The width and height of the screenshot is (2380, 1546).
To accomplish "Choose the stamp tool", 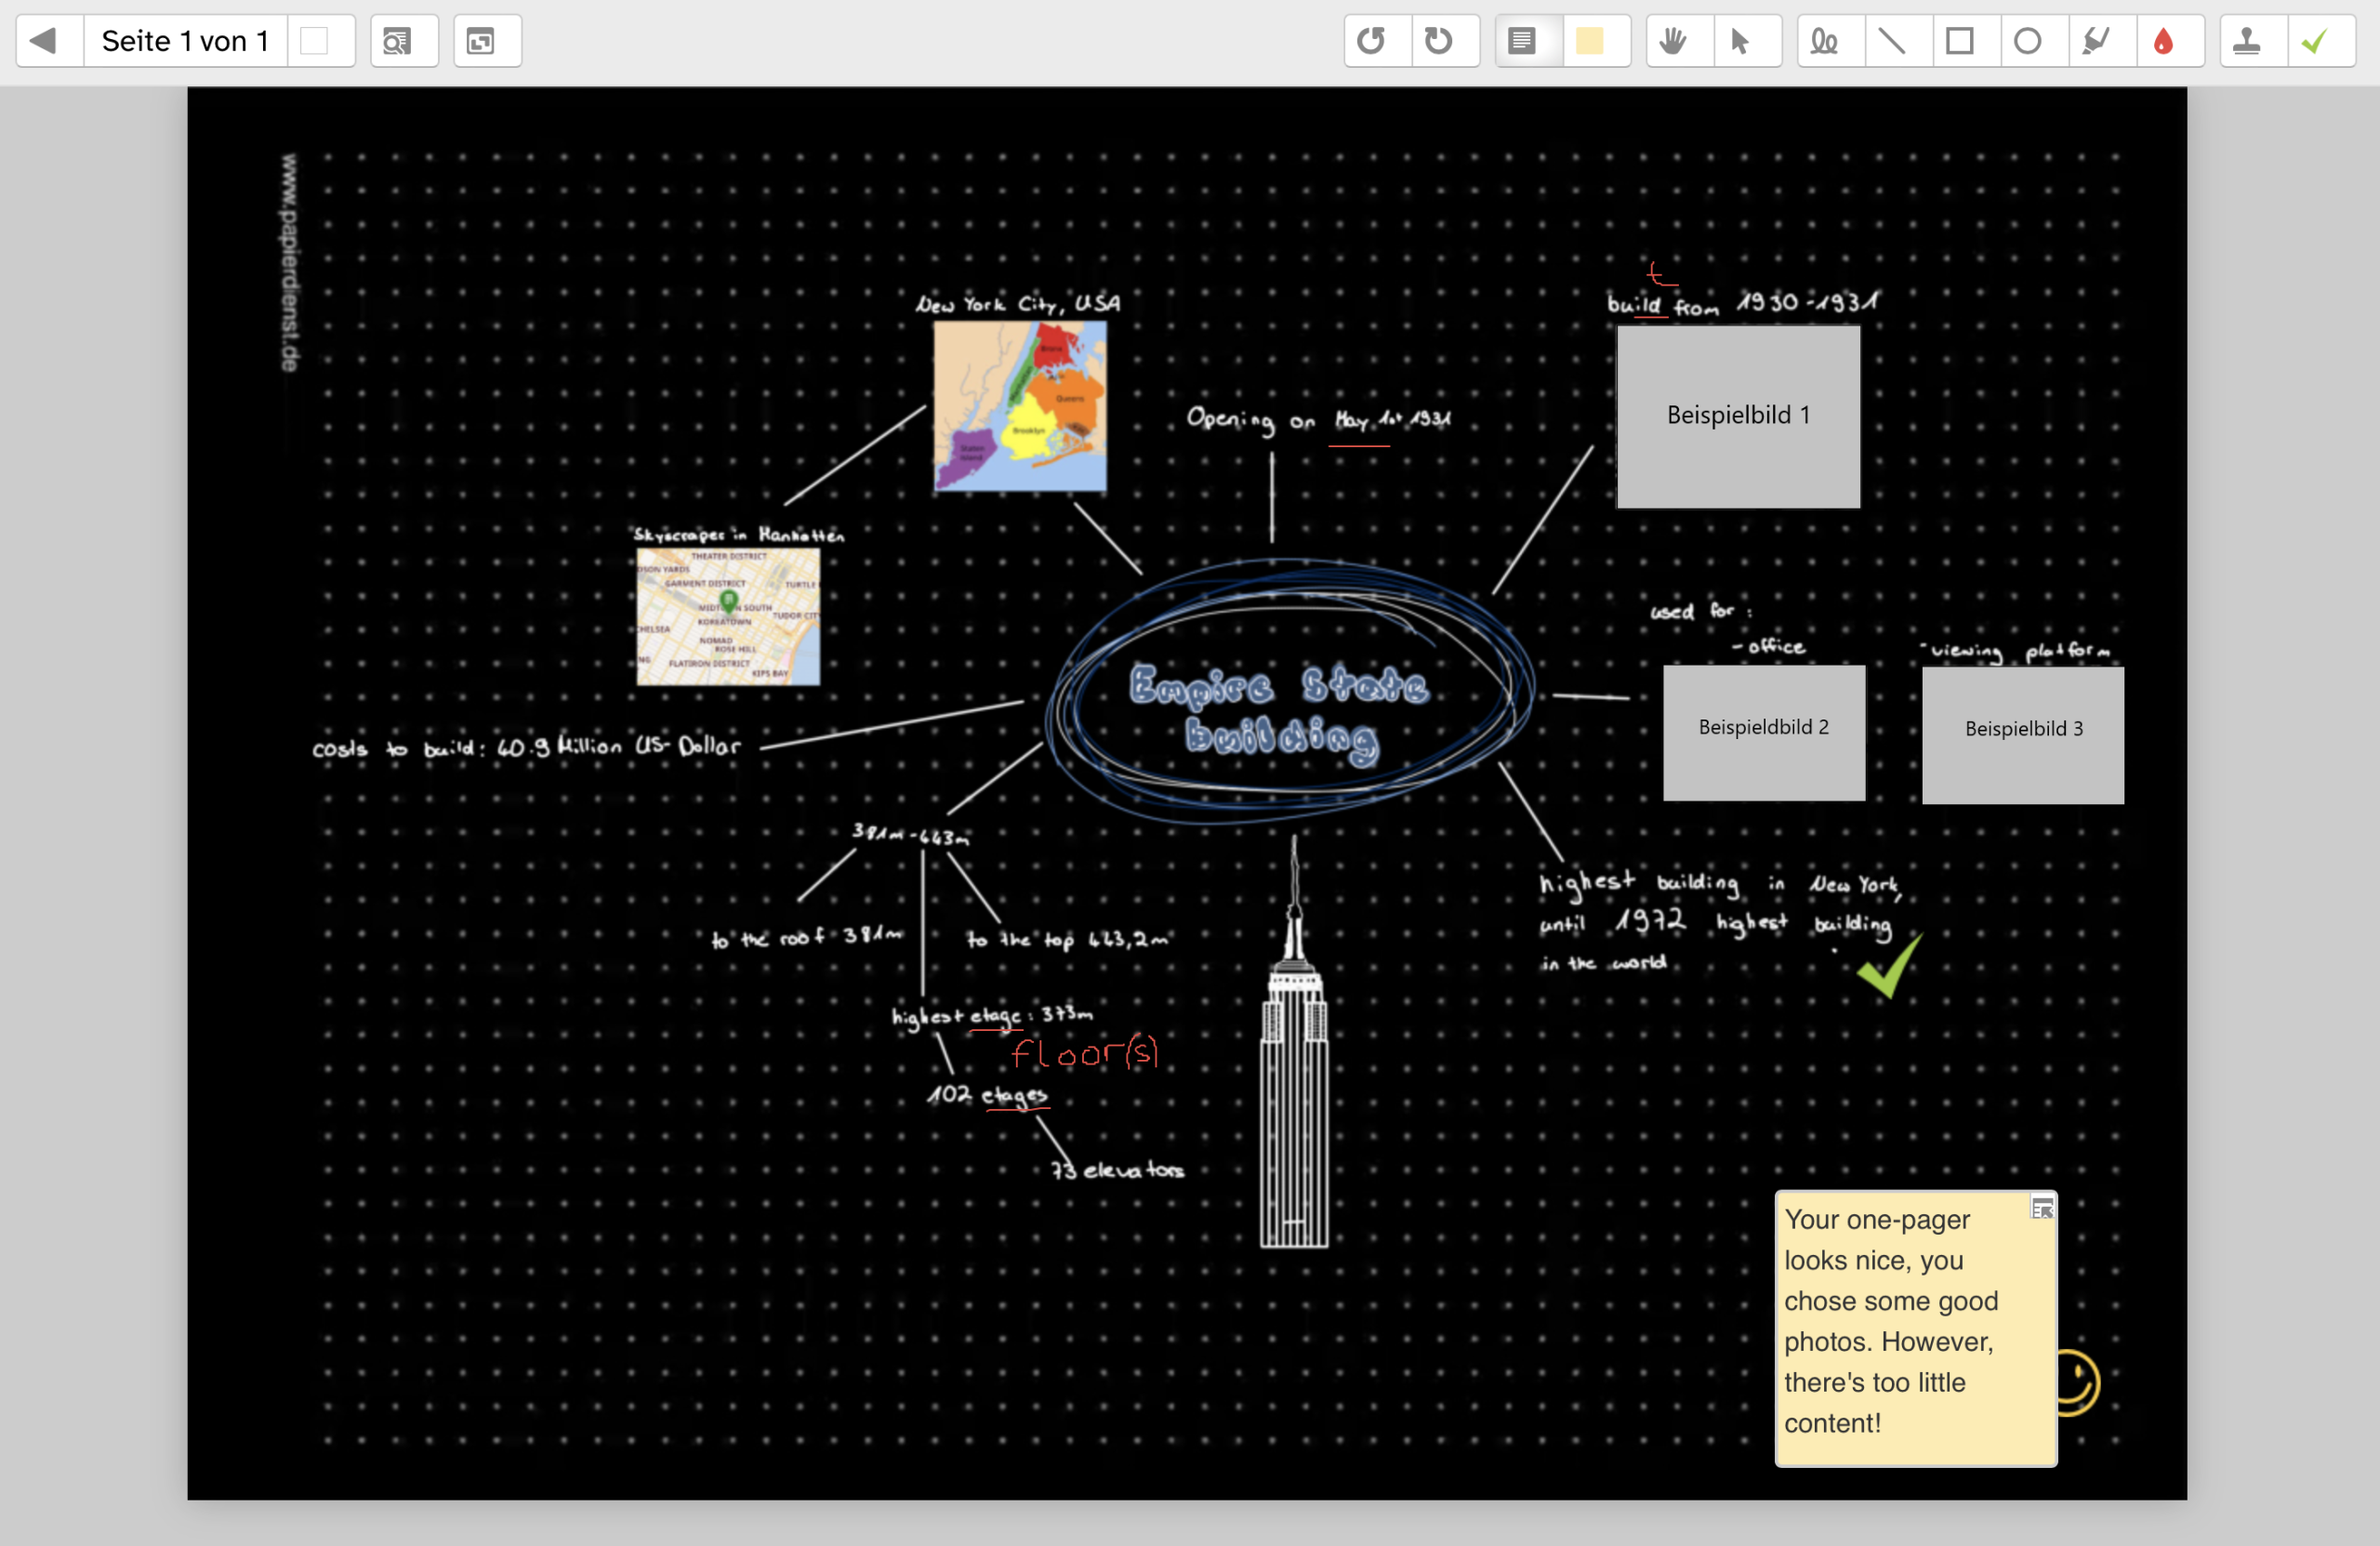I will coord(2247,41).
